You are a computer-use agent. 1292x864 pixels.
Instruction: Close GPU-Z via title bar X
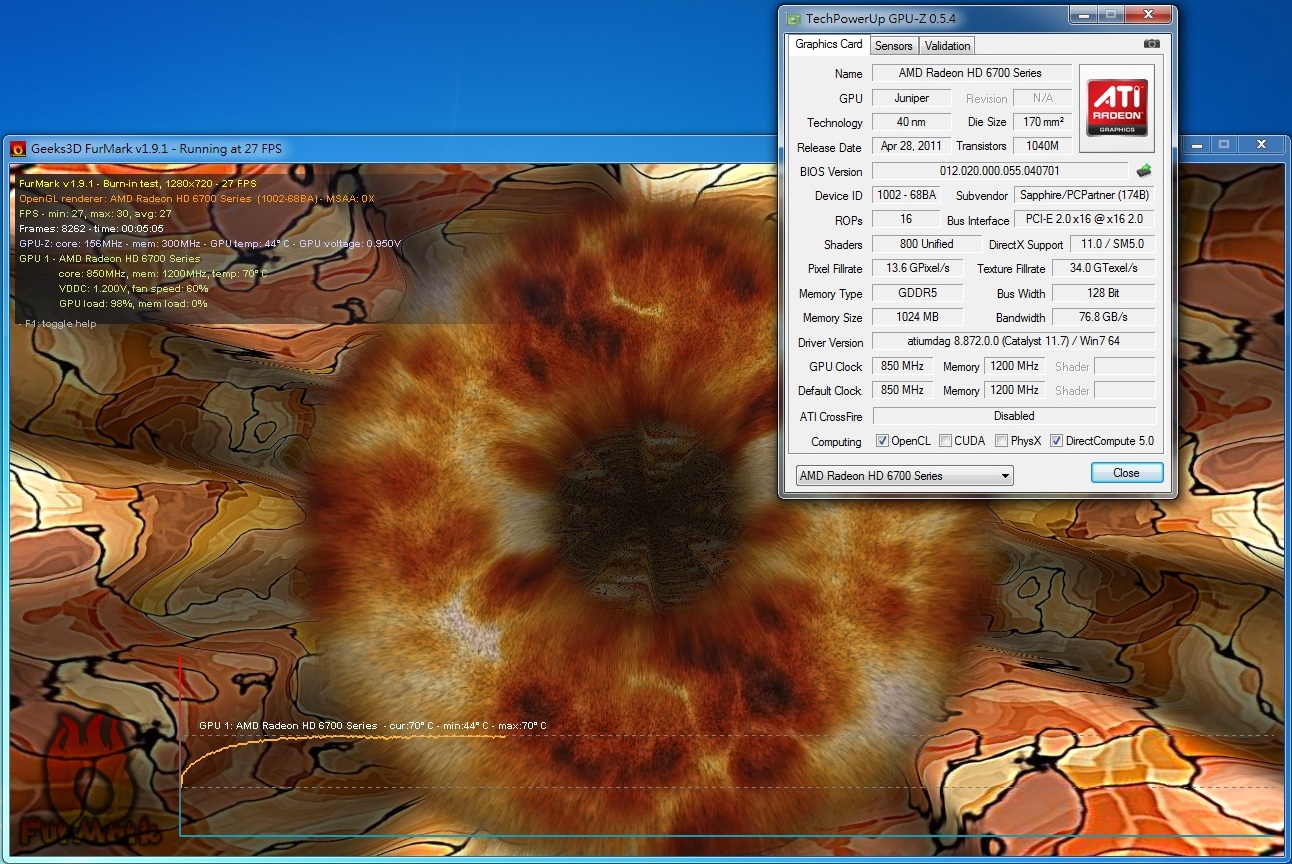click(x=1147, y=15)
